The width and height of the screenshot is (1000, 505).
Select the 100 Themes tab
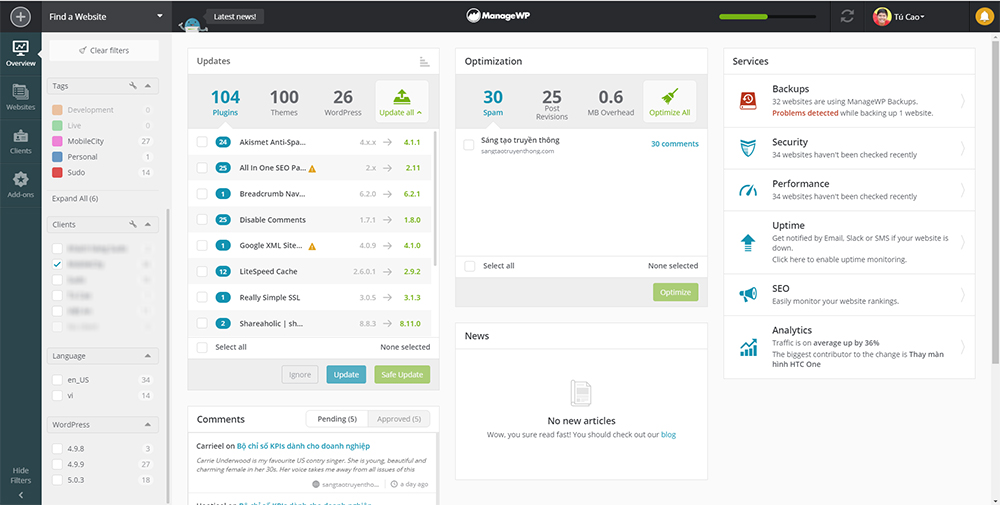(284, 102)
